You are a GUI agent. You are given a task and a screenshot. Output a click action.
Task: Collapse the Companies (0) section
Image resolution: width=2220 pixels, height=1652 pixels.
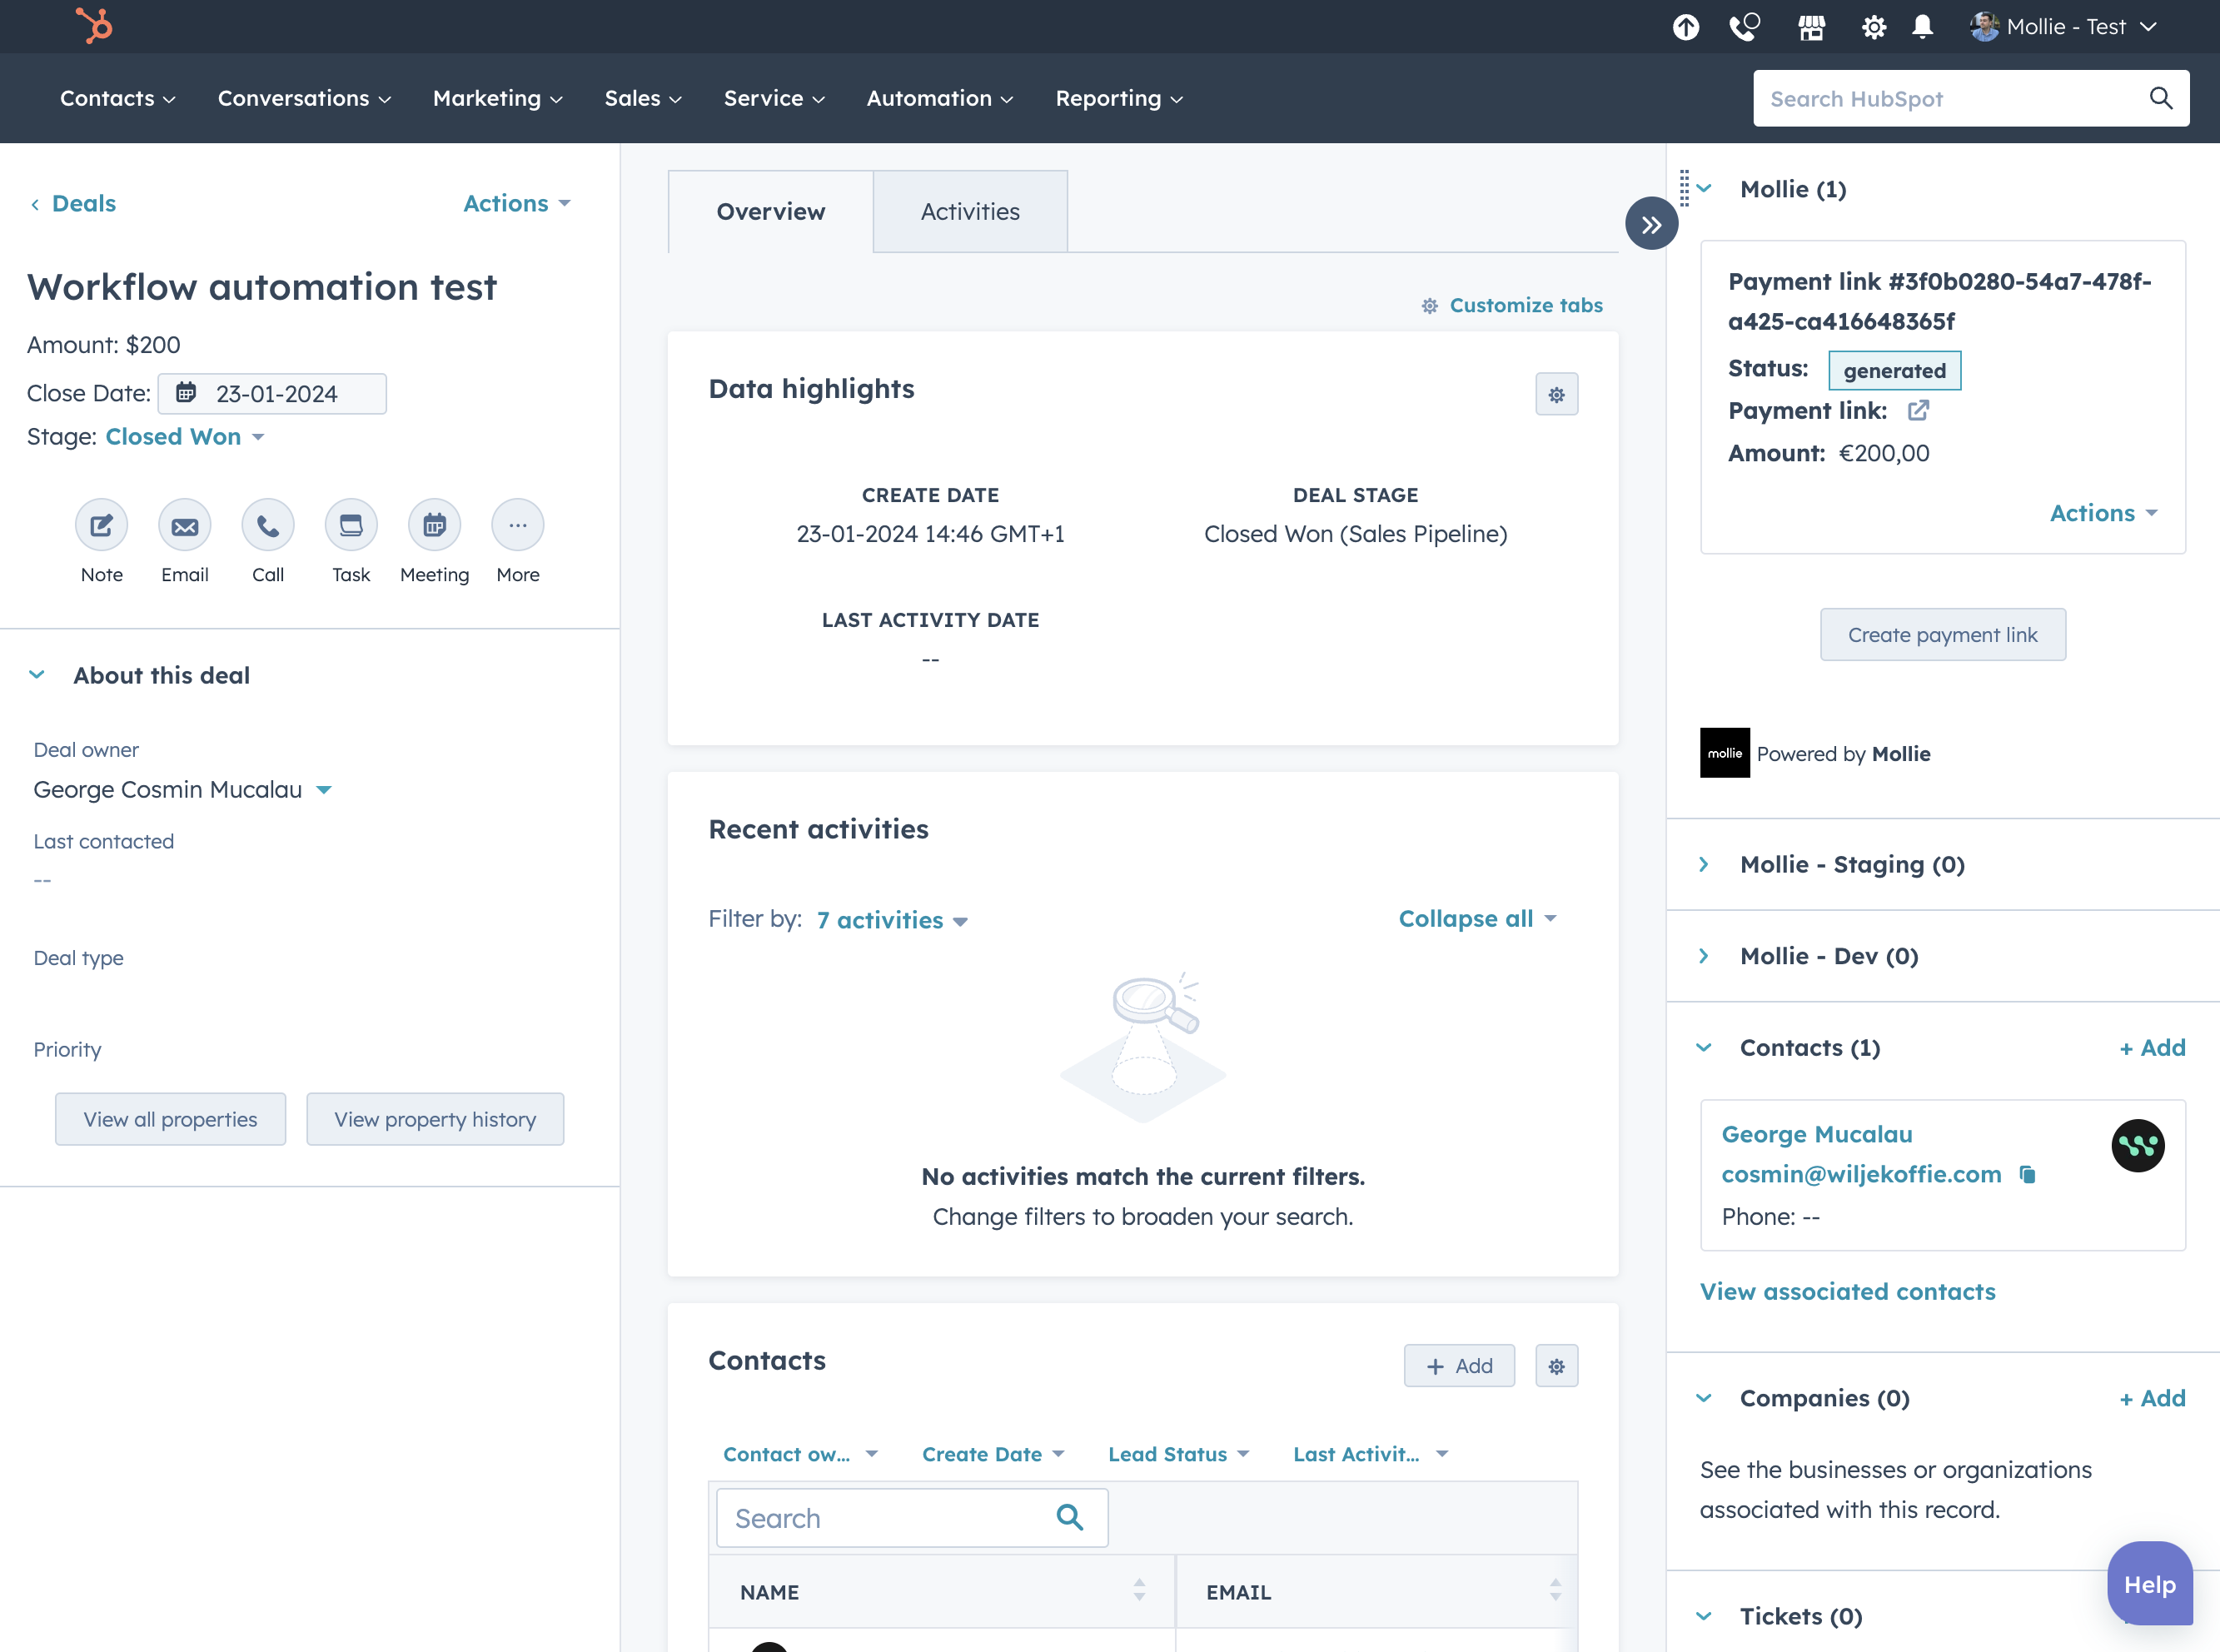coord(1704,1398)
